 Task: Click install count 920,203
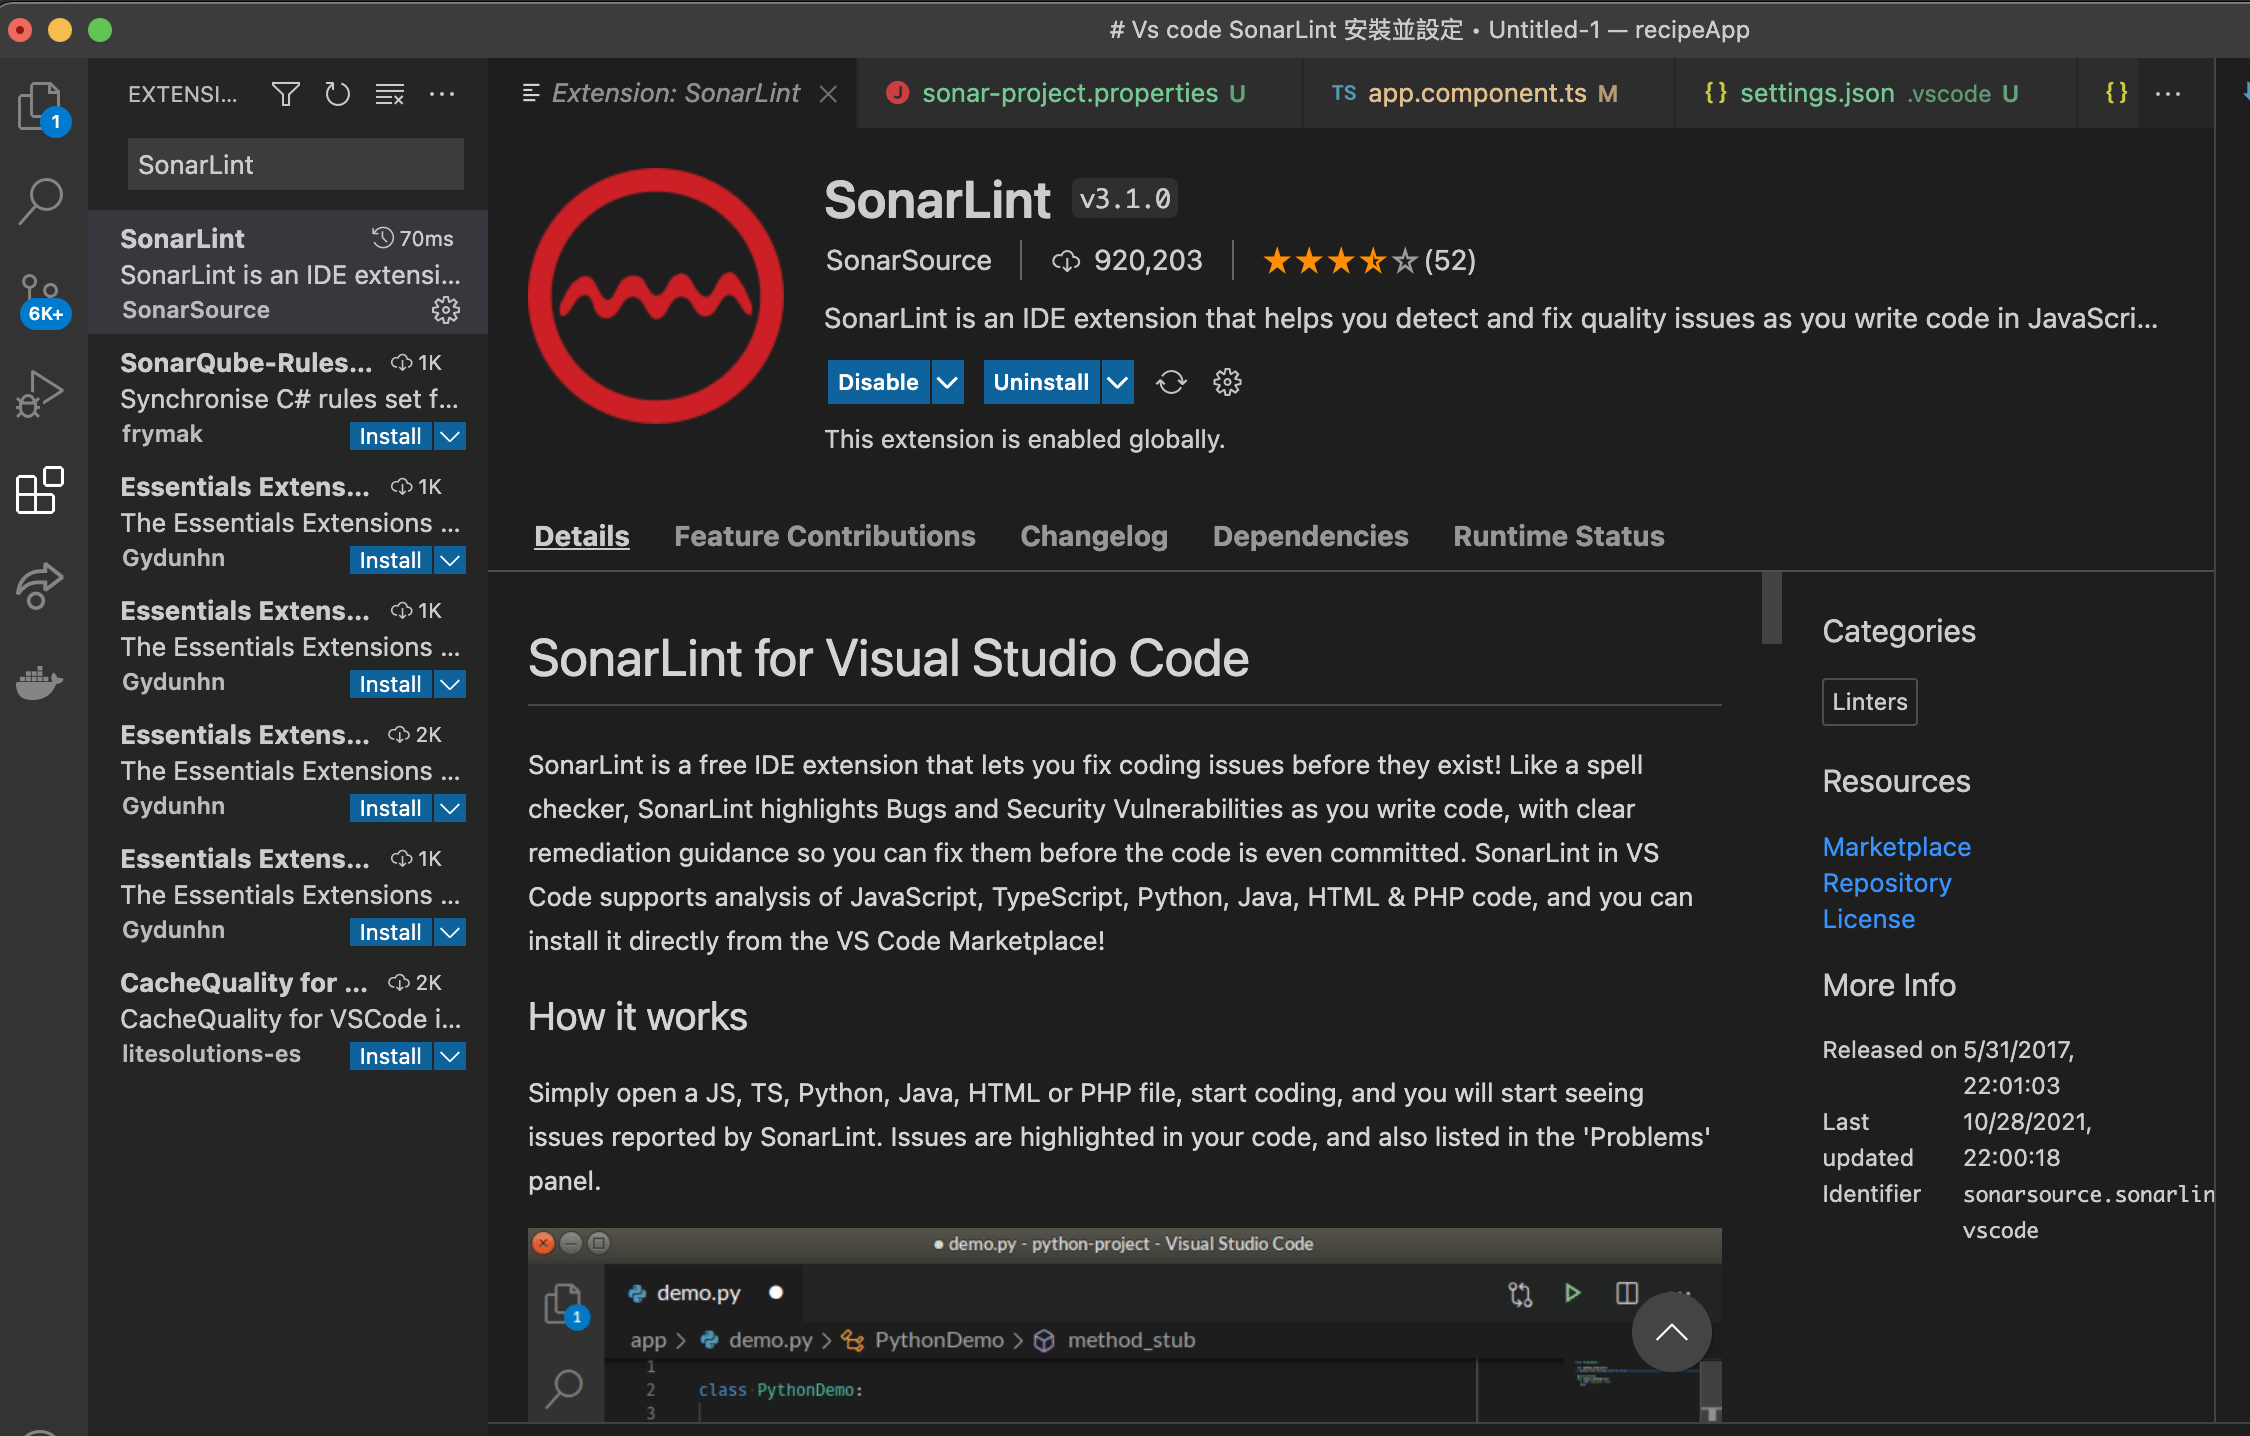tap(1127, 261)
